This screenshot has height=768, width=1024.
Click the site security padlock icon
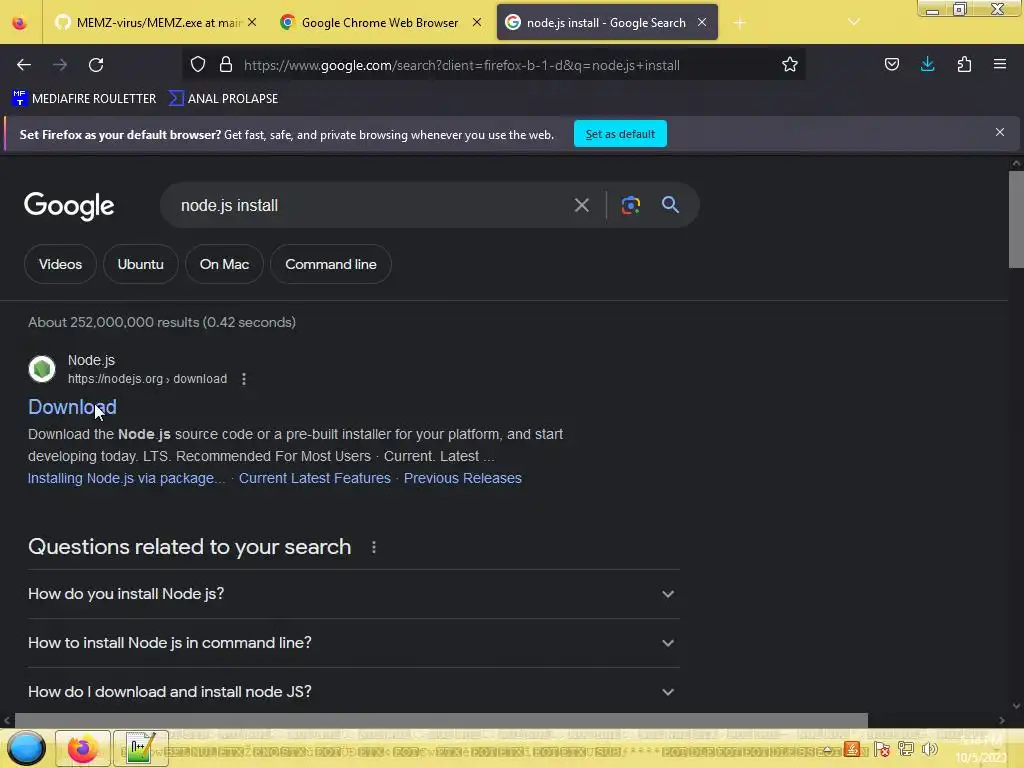pyautogui.click(x=226, y=65)
